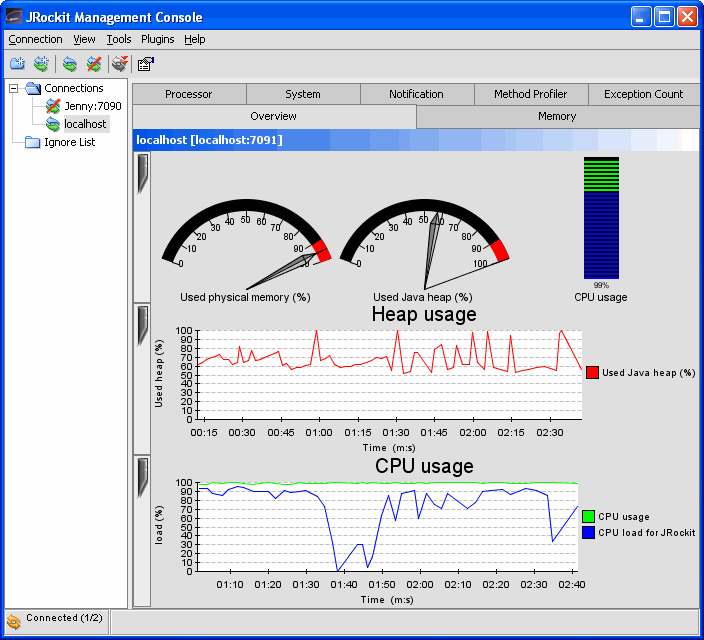Click the New Connection toolbar icon

(x=41, y=64)
